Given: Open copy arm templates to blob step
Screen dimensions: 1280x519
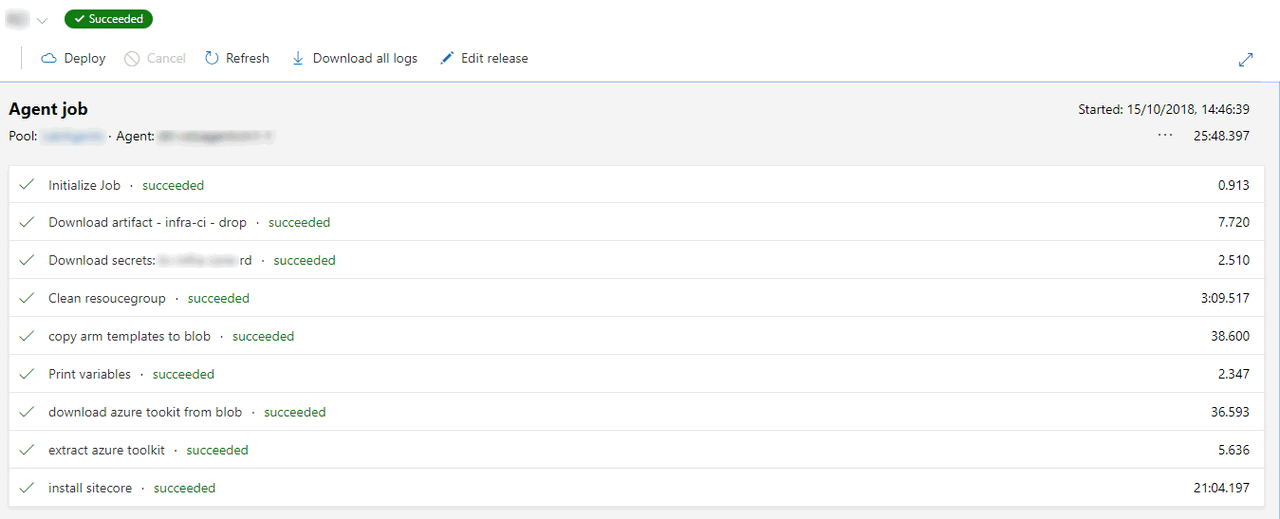Looking at the screenshot, I should pos(129,337).
